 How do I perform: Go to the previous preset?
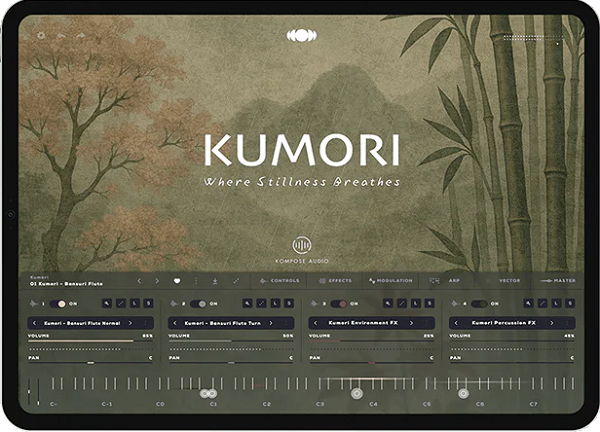click(139, 281)
